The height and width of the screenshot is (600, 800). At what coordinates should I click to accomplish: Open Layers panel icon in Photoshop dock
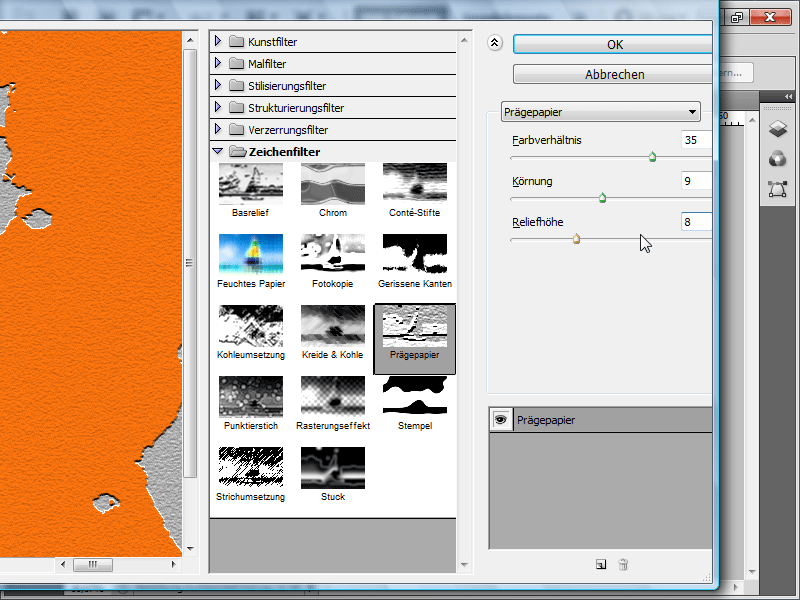(778, 129)
